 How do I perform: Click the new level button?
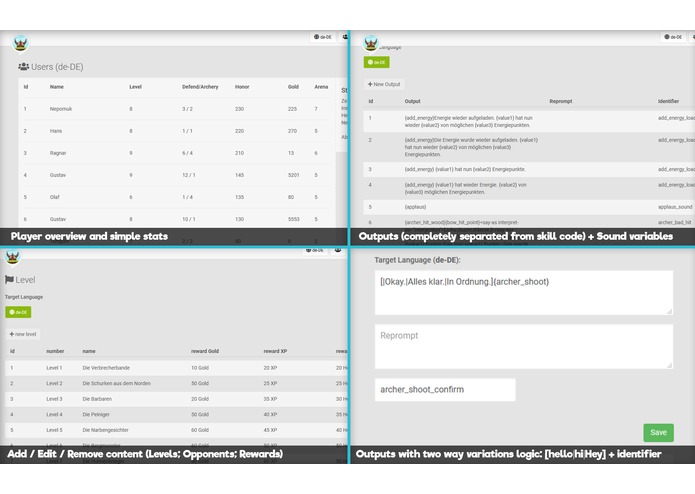coord(23,334)
